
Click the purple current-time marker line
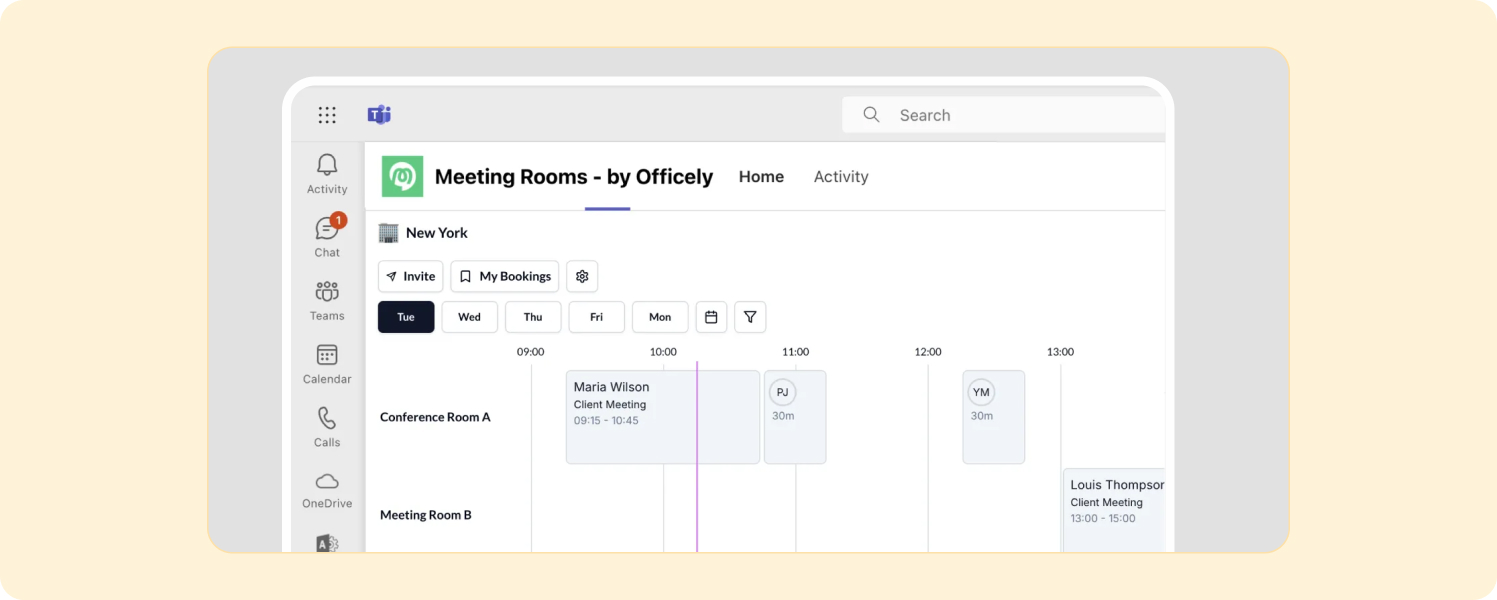click(697, 456)
